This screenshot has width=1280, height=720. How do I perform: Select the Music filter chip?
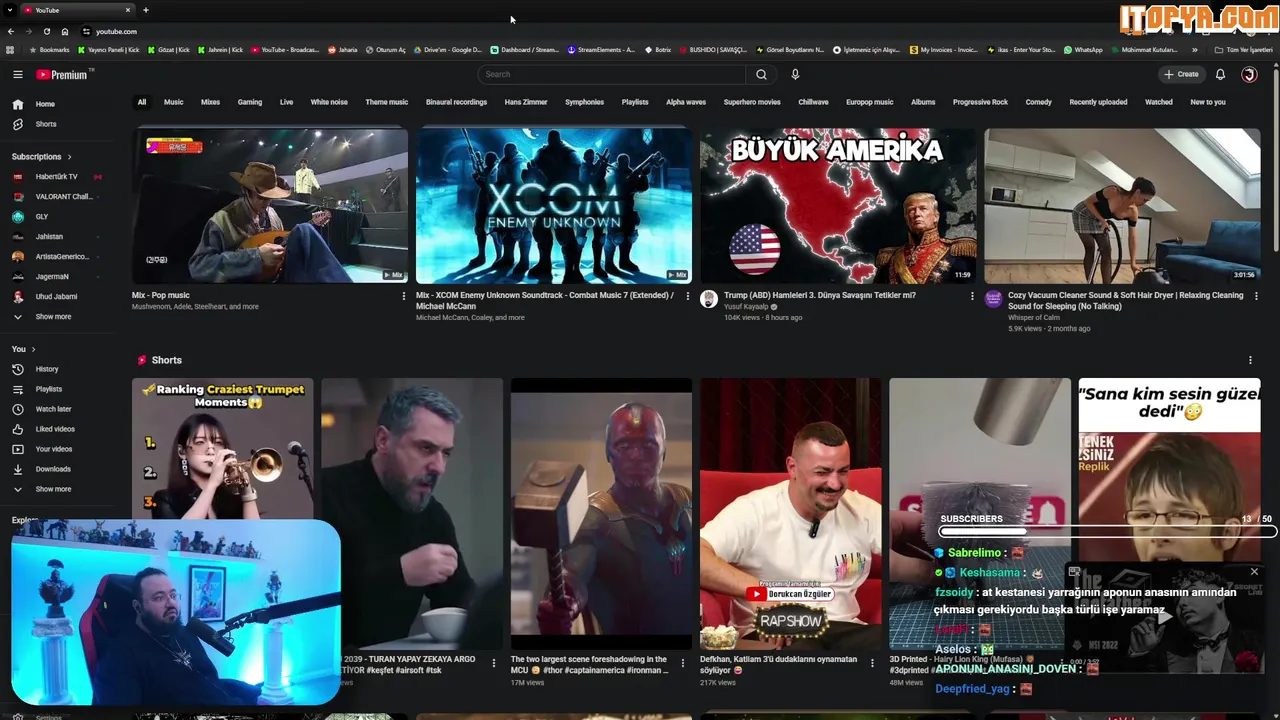[174, 102]
